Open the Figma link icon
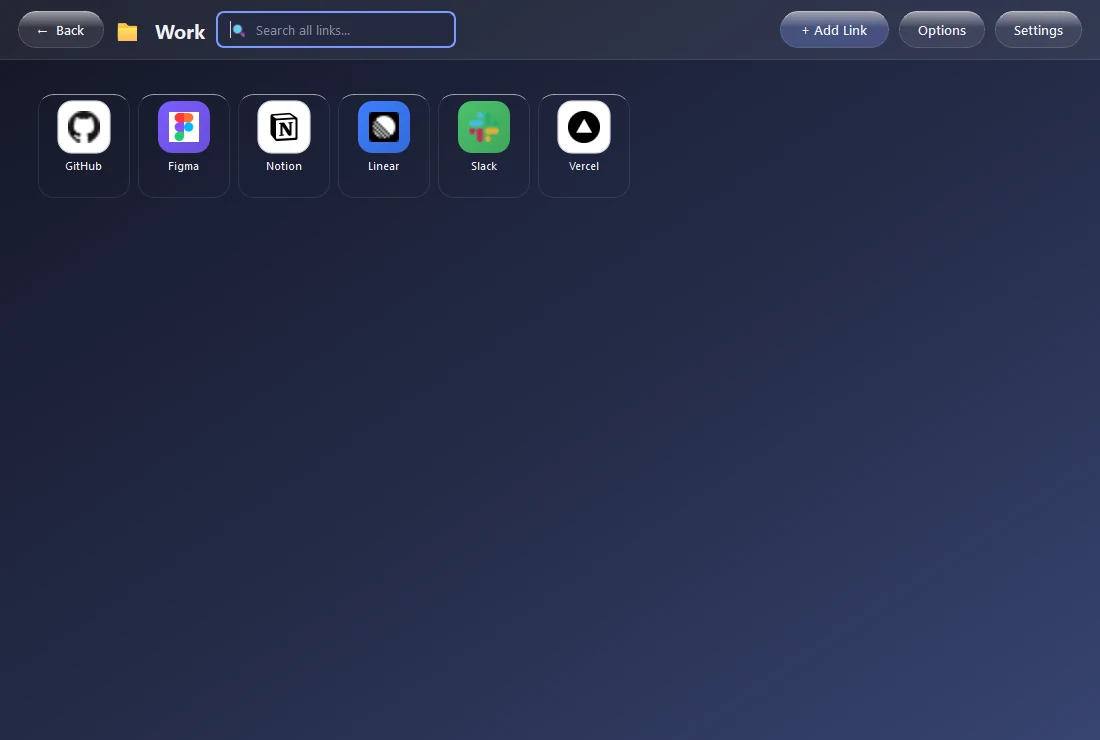 pyautogui.click(x=184, y=127)
